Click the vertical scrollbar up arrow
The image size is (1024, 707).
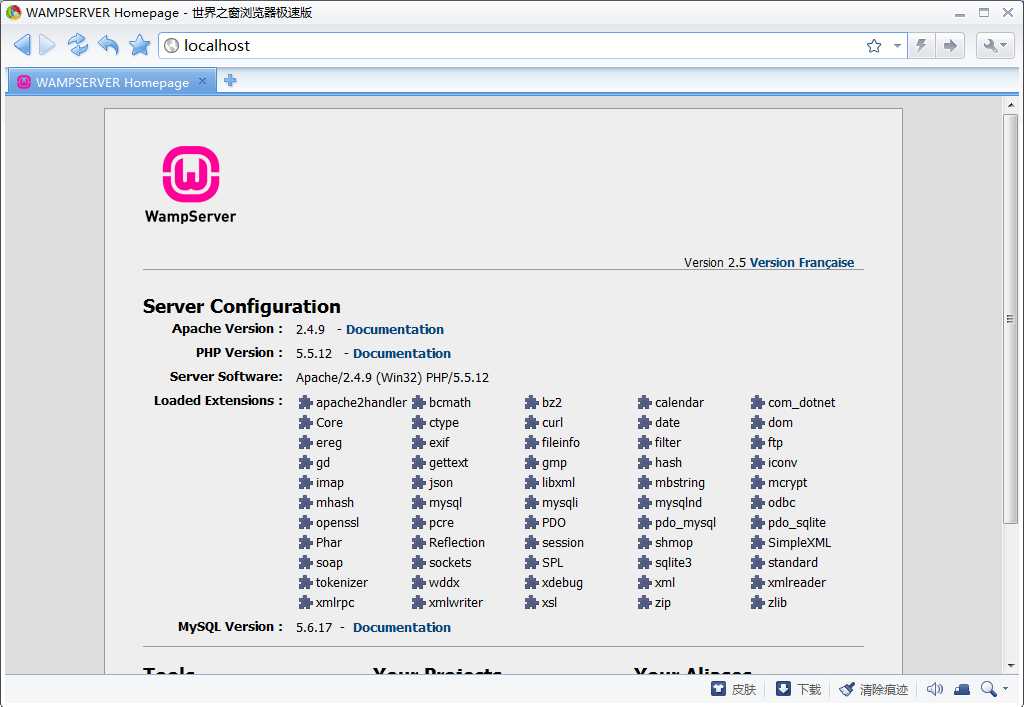[1011, 104]
